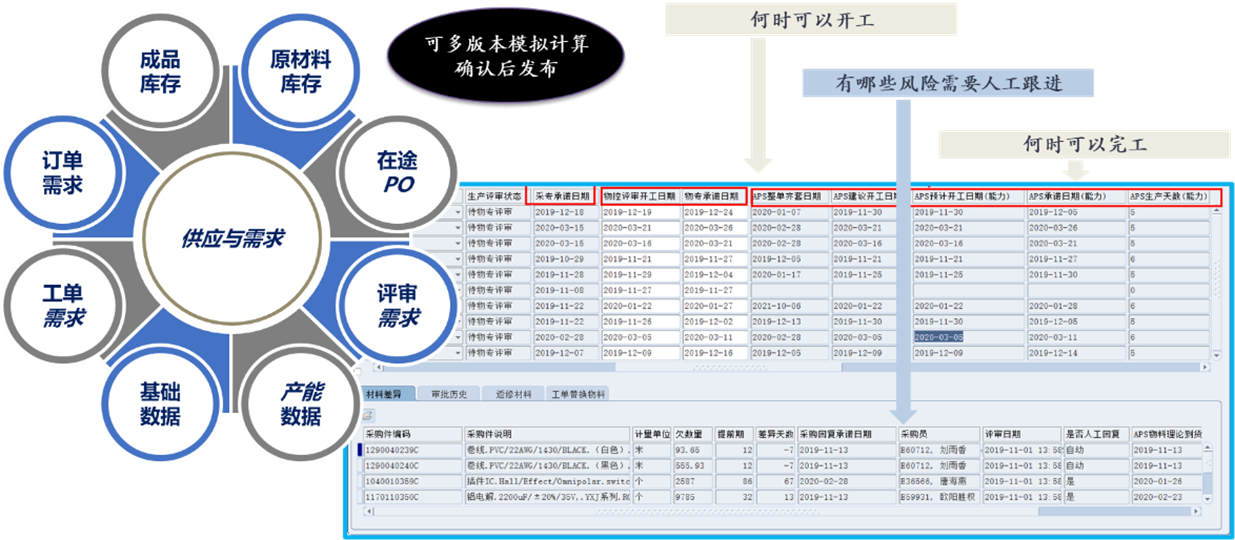This screenshot has width=1235, height=540.
Task: Click the cell showing 2019-12-02
Action: tap(714, 322)
